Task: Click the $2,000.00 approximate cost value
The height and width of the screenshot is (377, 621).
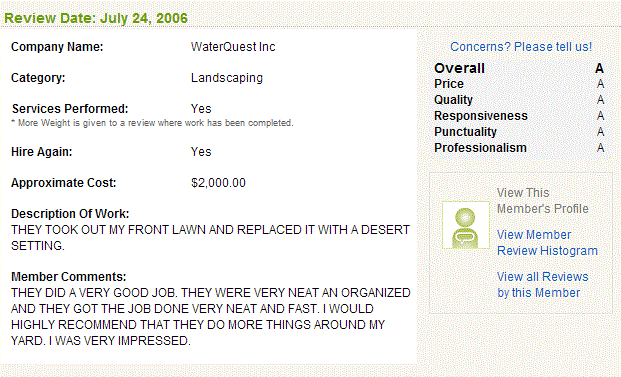Action: [218, 183]
